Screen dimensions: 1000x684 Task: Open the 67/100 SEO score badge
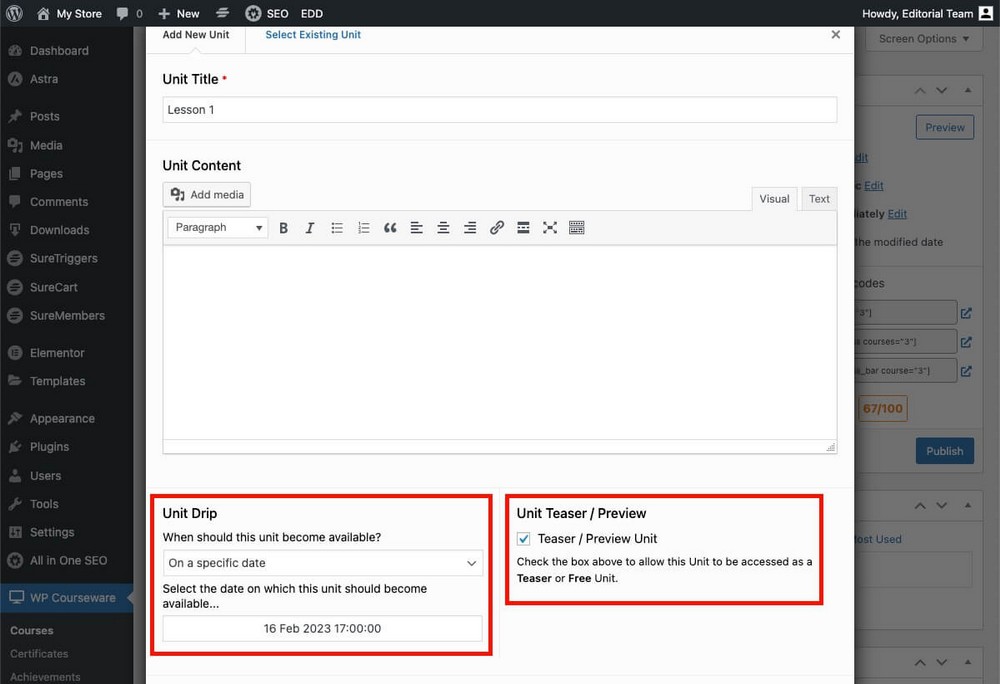883,409
